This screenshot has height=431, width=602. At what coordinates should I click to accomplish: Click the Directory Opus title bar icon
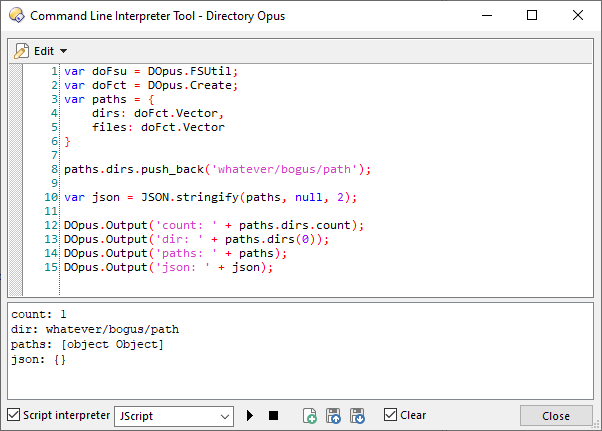coord(14,16)
